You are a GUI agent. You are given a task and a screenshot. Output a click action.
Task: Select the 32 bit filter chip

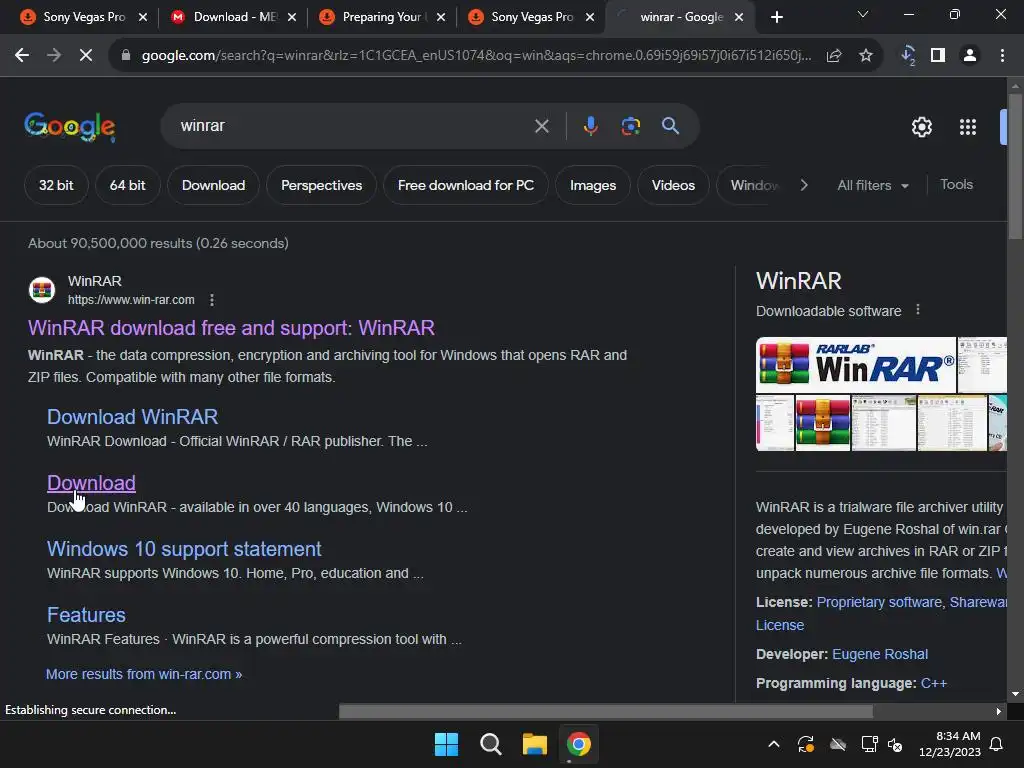click(x=56, y=185)
